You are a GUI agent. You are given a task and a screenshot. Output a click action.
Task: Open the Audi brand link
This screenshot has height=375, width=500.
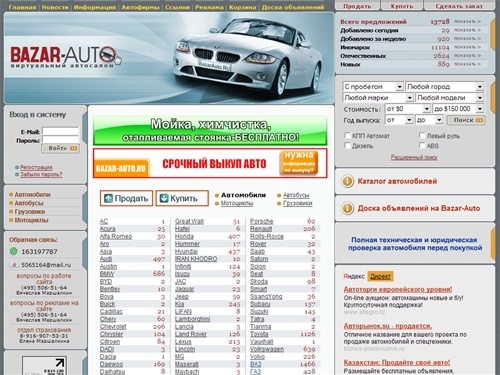point(106,259)
